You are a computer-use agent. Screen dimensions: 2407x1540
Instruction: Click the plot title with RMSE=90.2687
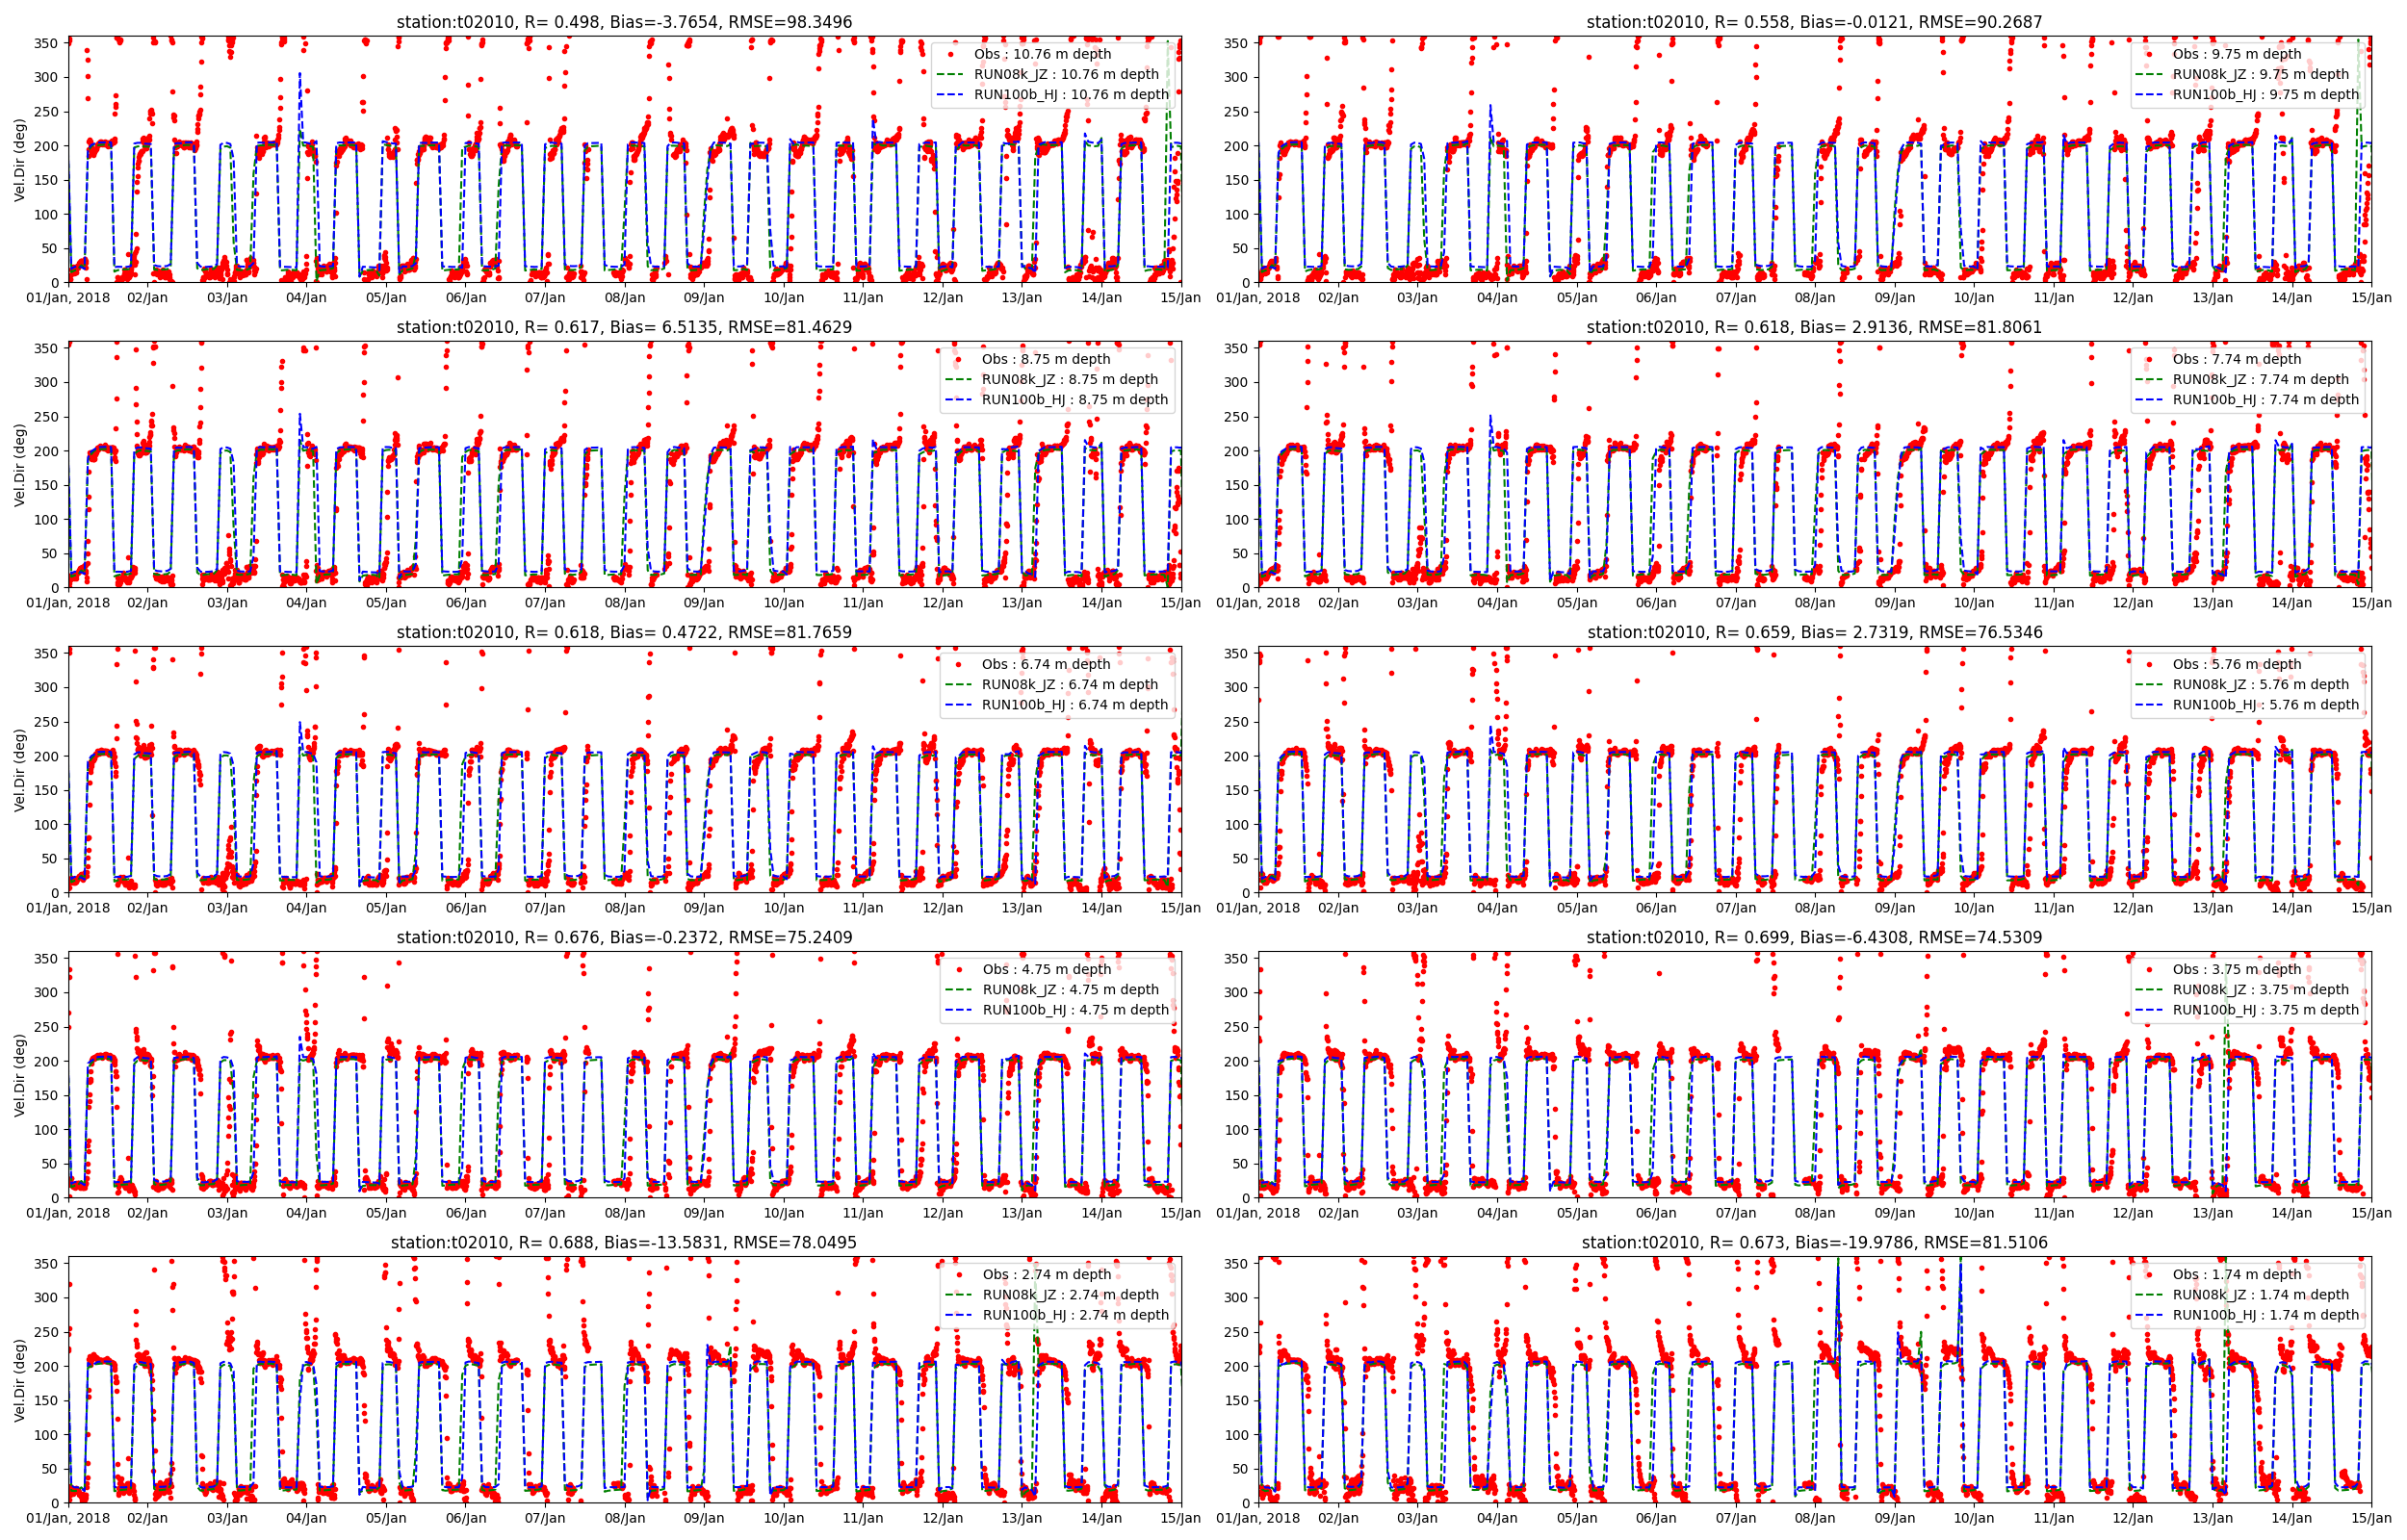1814,22
